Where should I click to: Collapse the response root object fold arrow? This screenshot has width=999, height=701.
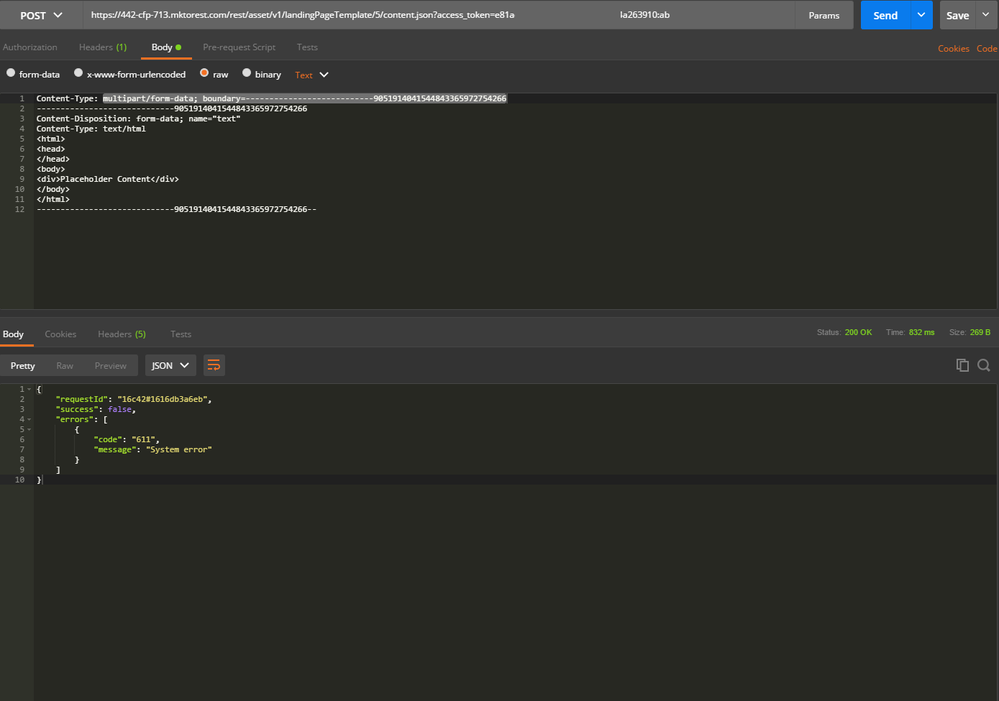tap(29, 389)
